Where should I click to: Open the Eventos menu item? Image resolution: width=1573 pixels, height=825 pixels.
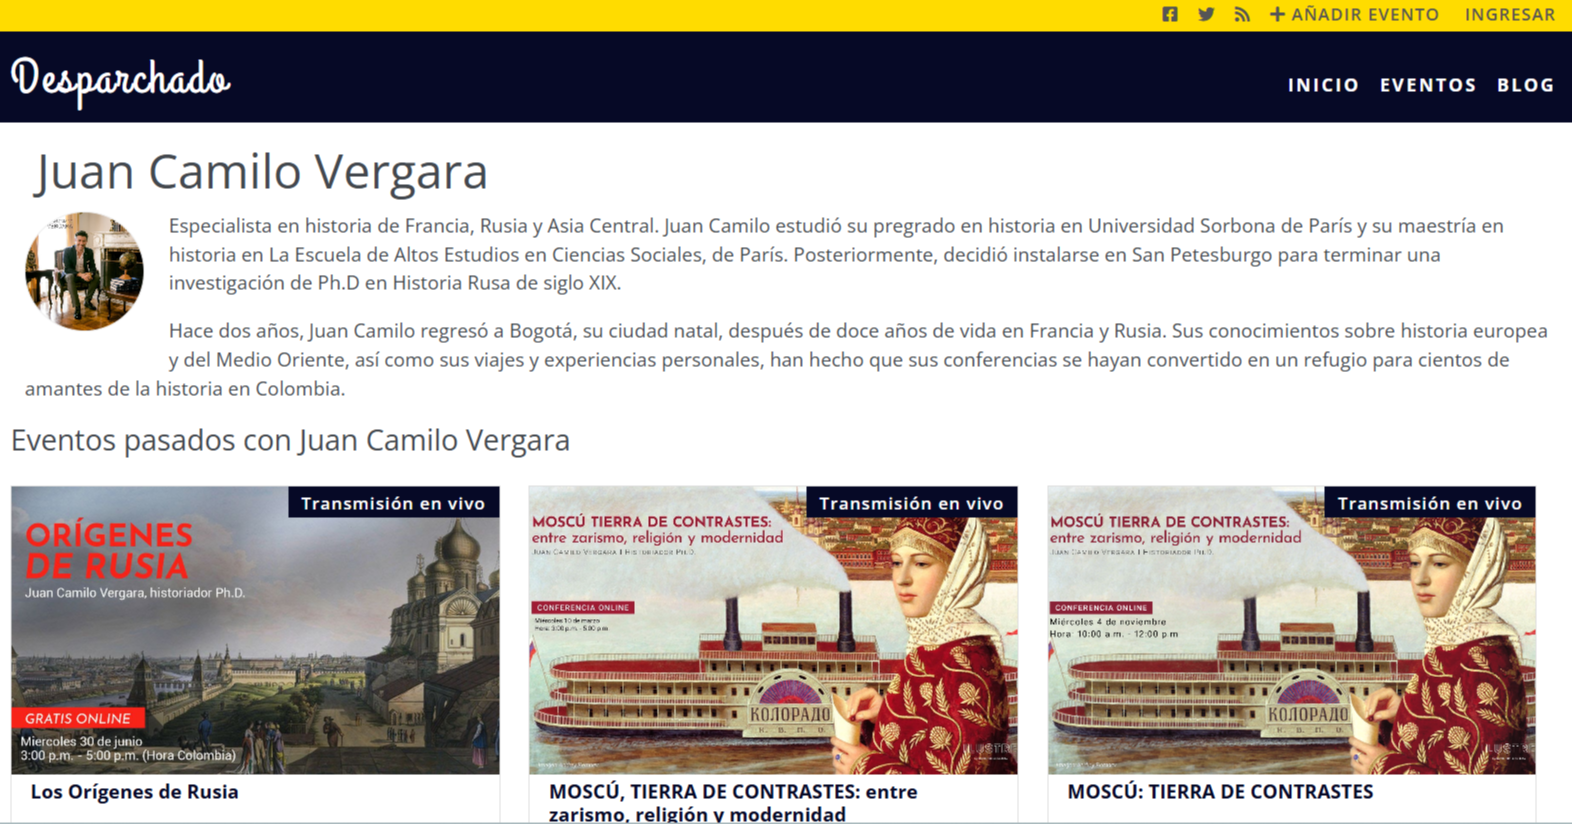point(1428,85)
